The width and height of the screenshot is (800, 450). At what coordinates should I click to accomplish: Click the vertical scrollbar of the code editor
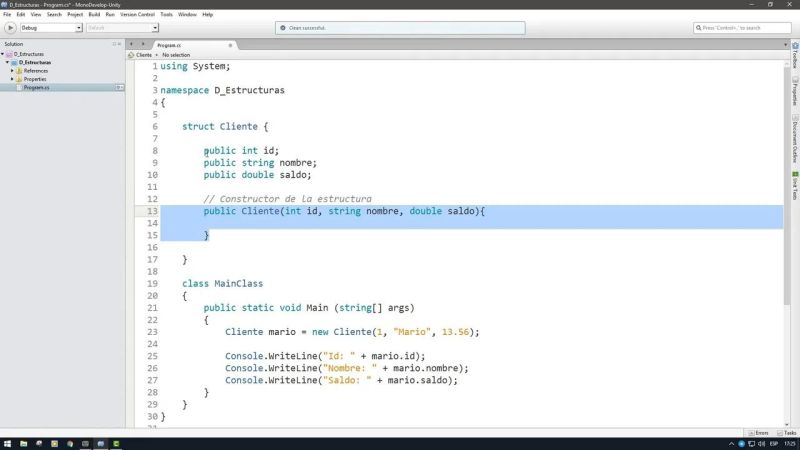[x=787, y=184]
